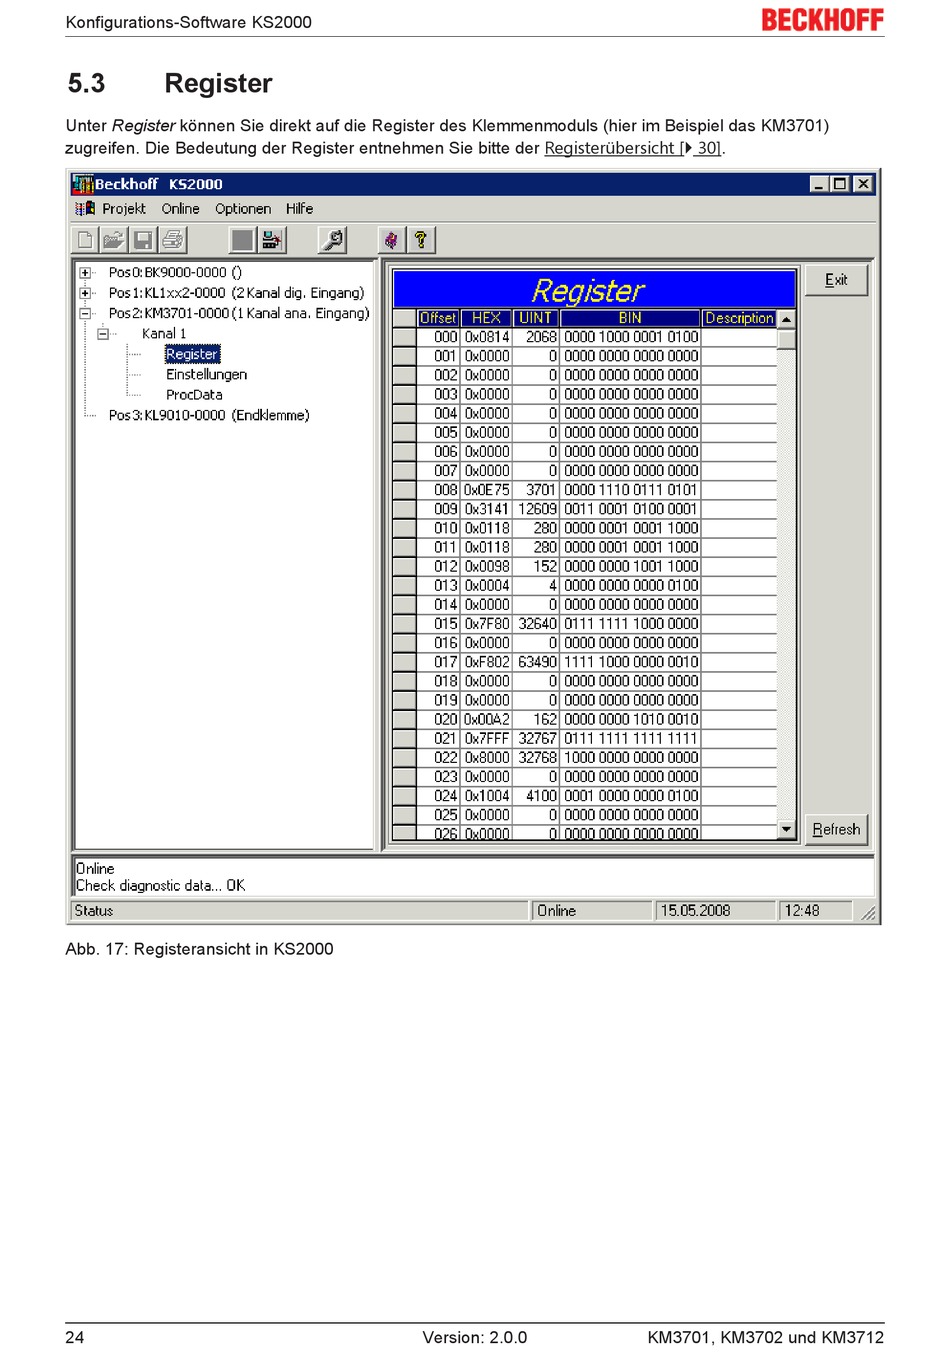Click offset cell 010
This screenshot has height=1369, width=950.
(x=438, y=528)
